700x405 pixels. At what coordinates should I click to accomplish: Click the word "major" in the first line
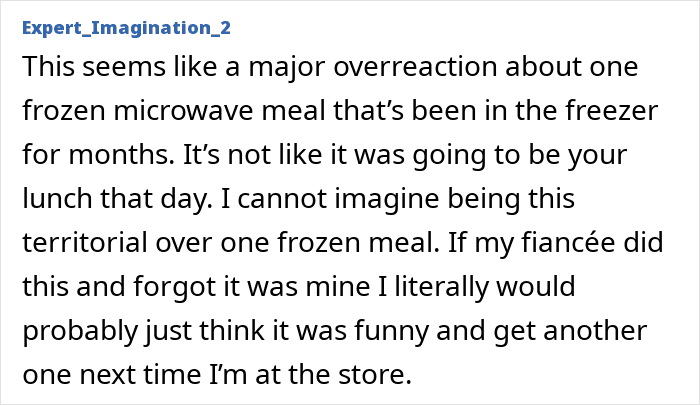(237, 69)
